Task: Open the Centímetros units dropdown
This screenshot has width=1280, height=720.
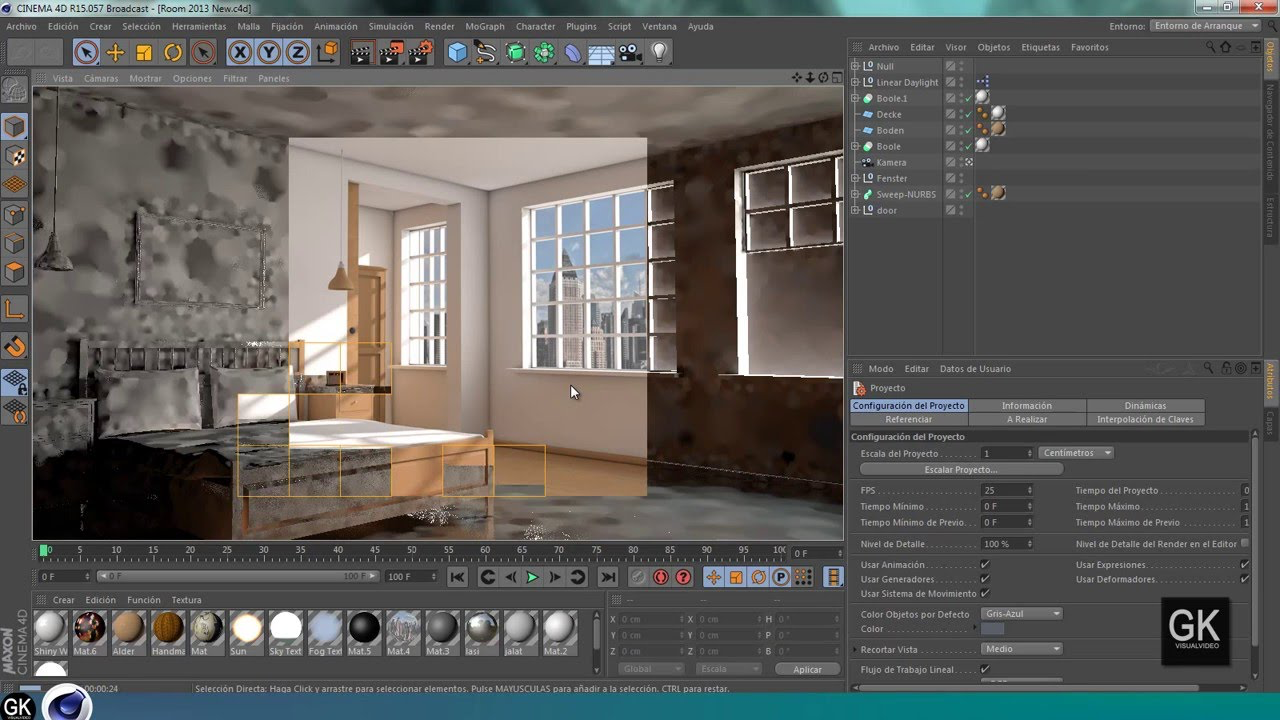Action: click(1077, 453)
